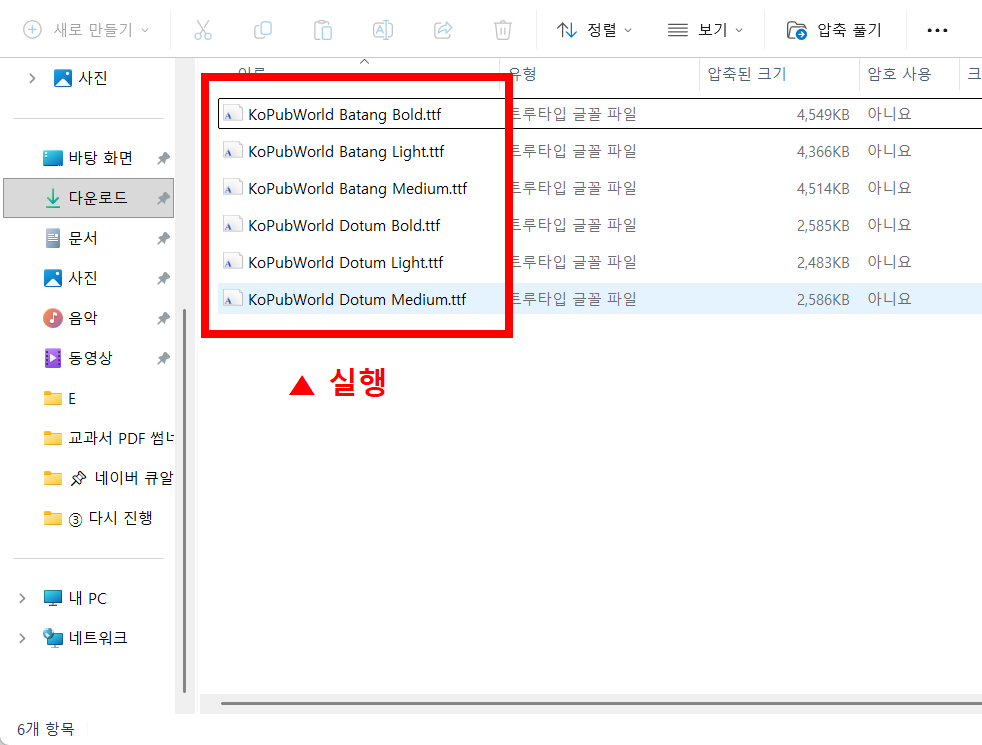This screenshot has height=745, width=982.
Task: Click the sidebar vertical scrollbar
Action: (x=184, y=501)
